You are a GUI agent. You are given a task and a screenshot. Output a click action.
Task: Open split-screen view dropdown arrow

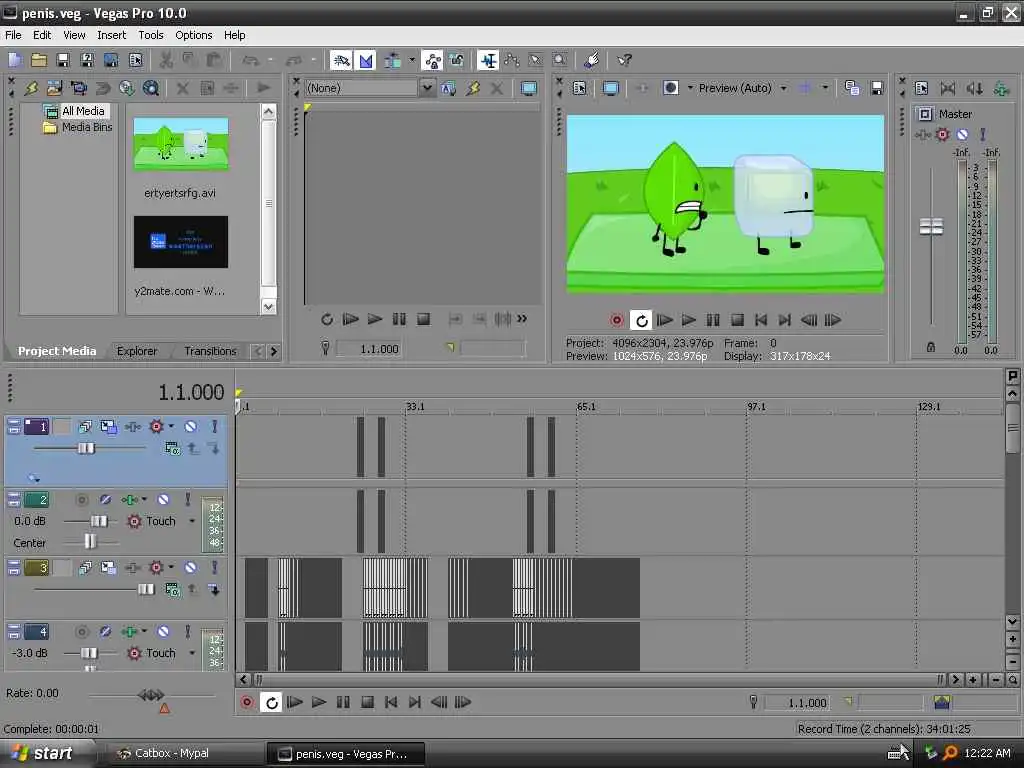point(690,88)
